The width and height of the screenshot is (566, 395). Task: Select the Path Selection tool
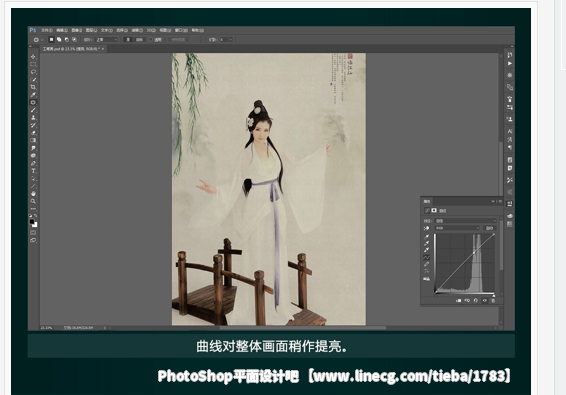click(x=33, y=178)
